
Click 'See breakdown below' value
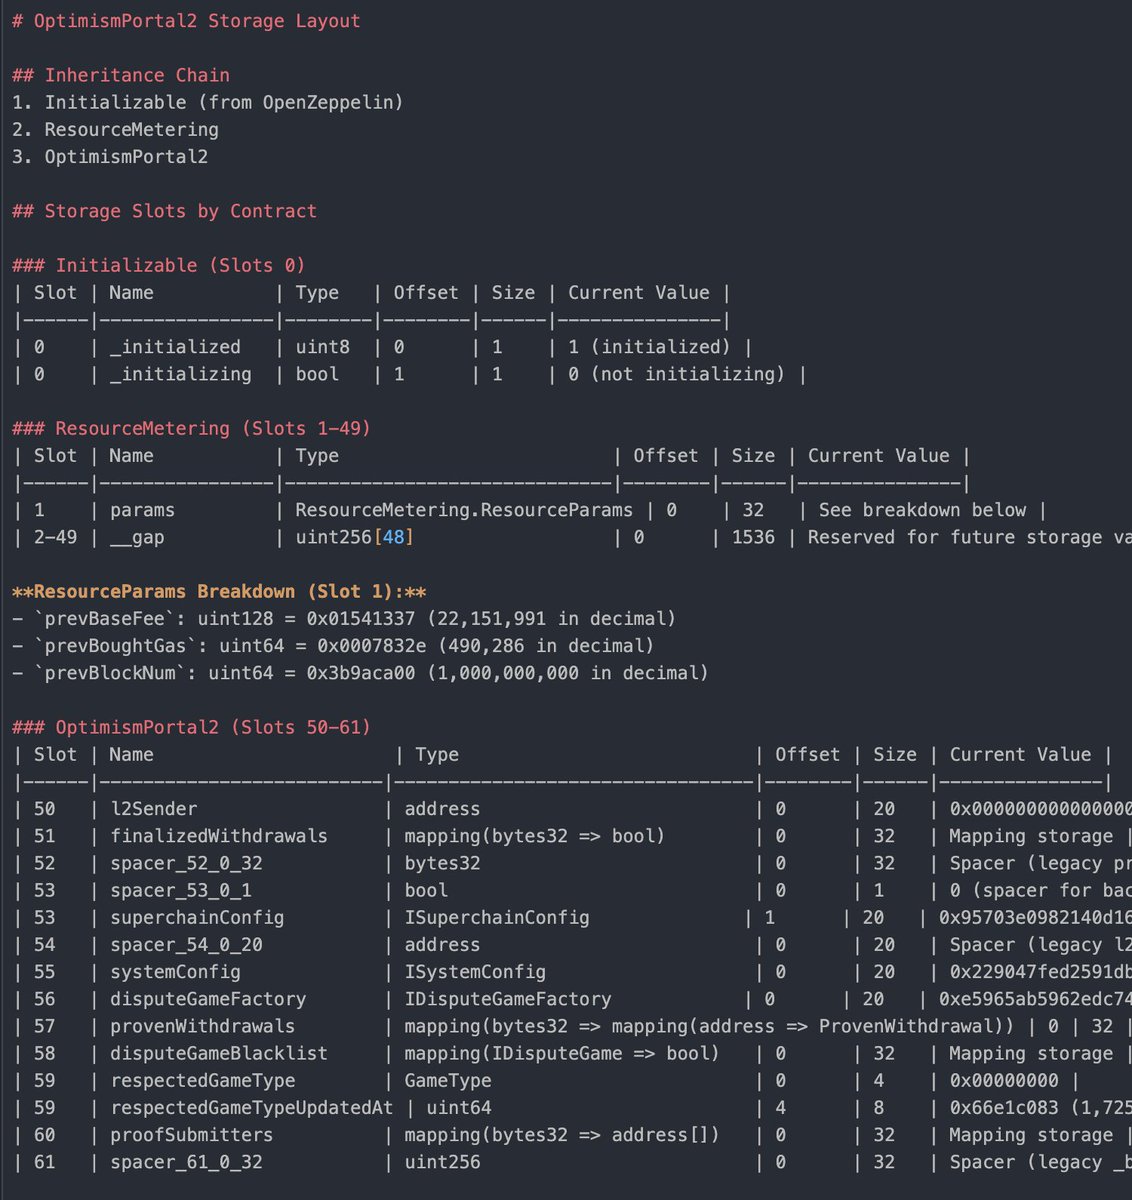tap(922, 510)
